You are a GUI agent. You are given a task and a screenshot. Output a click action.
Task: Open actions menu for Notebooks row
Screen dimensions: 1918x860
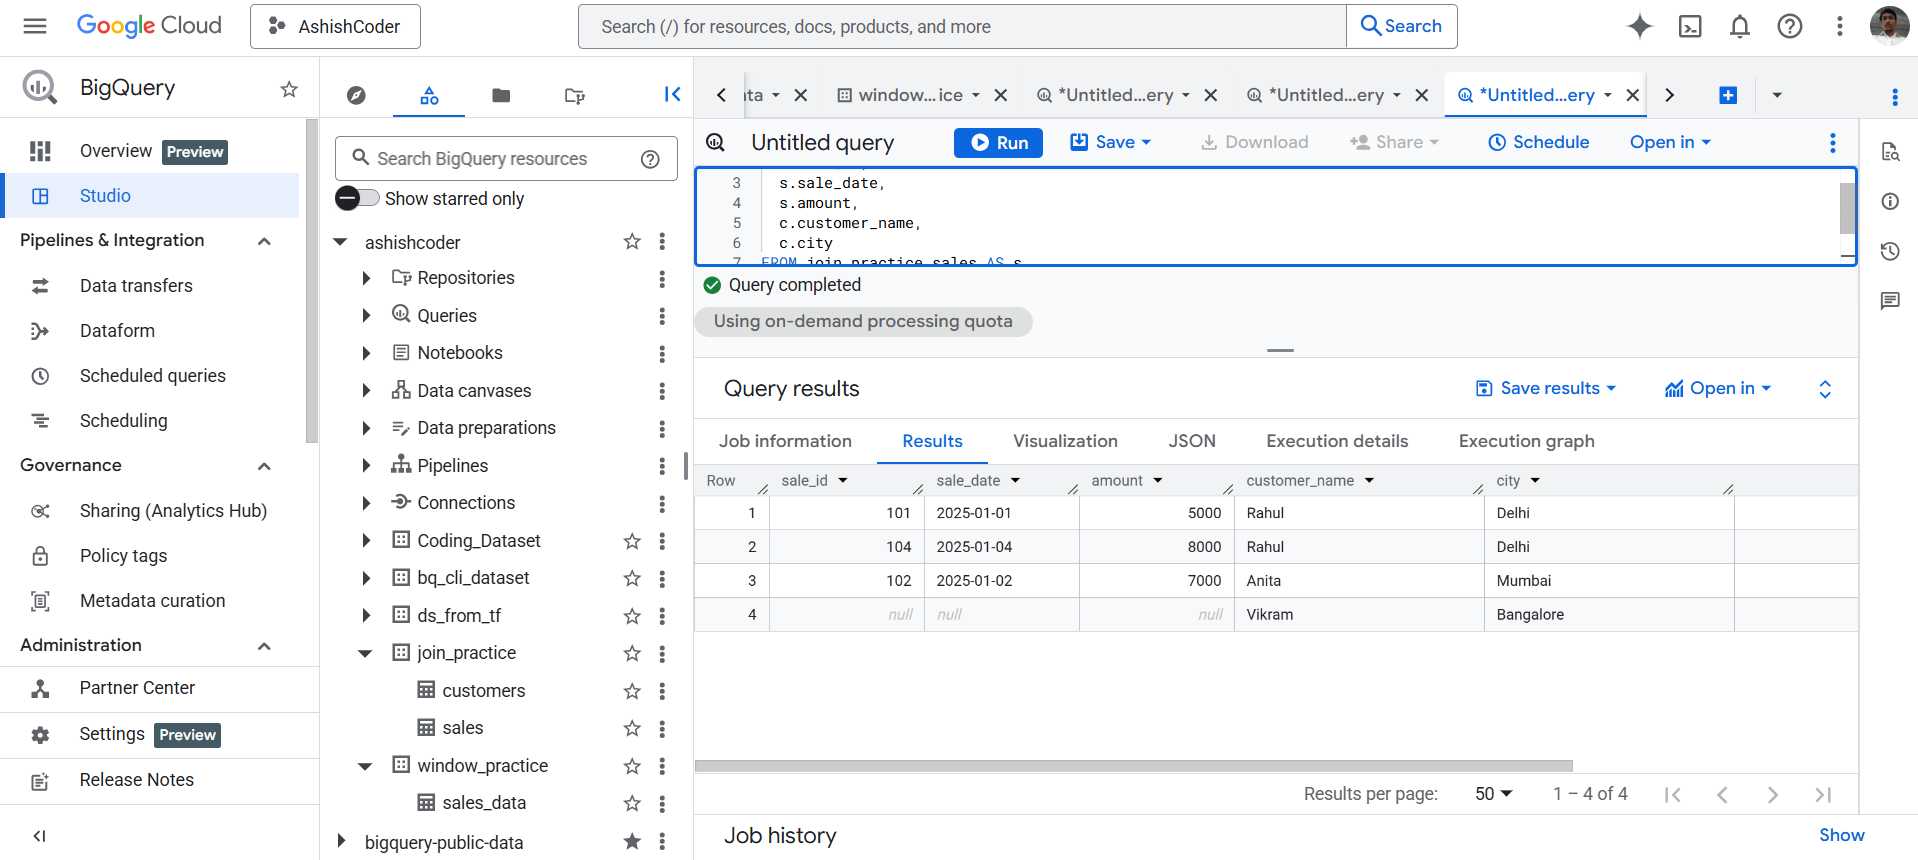pos(662,353)
